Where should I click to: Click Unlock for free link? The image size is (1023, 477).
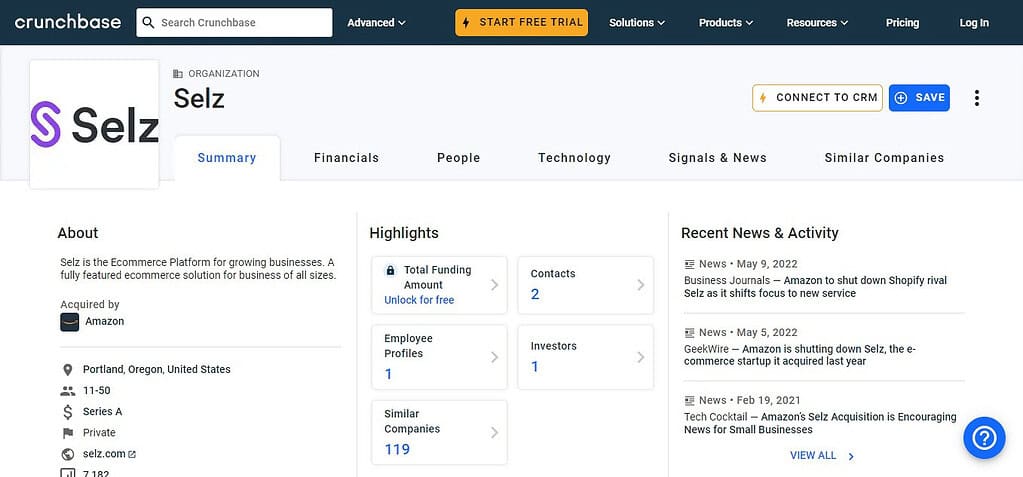pyautogui.click(x=419, y=300)
